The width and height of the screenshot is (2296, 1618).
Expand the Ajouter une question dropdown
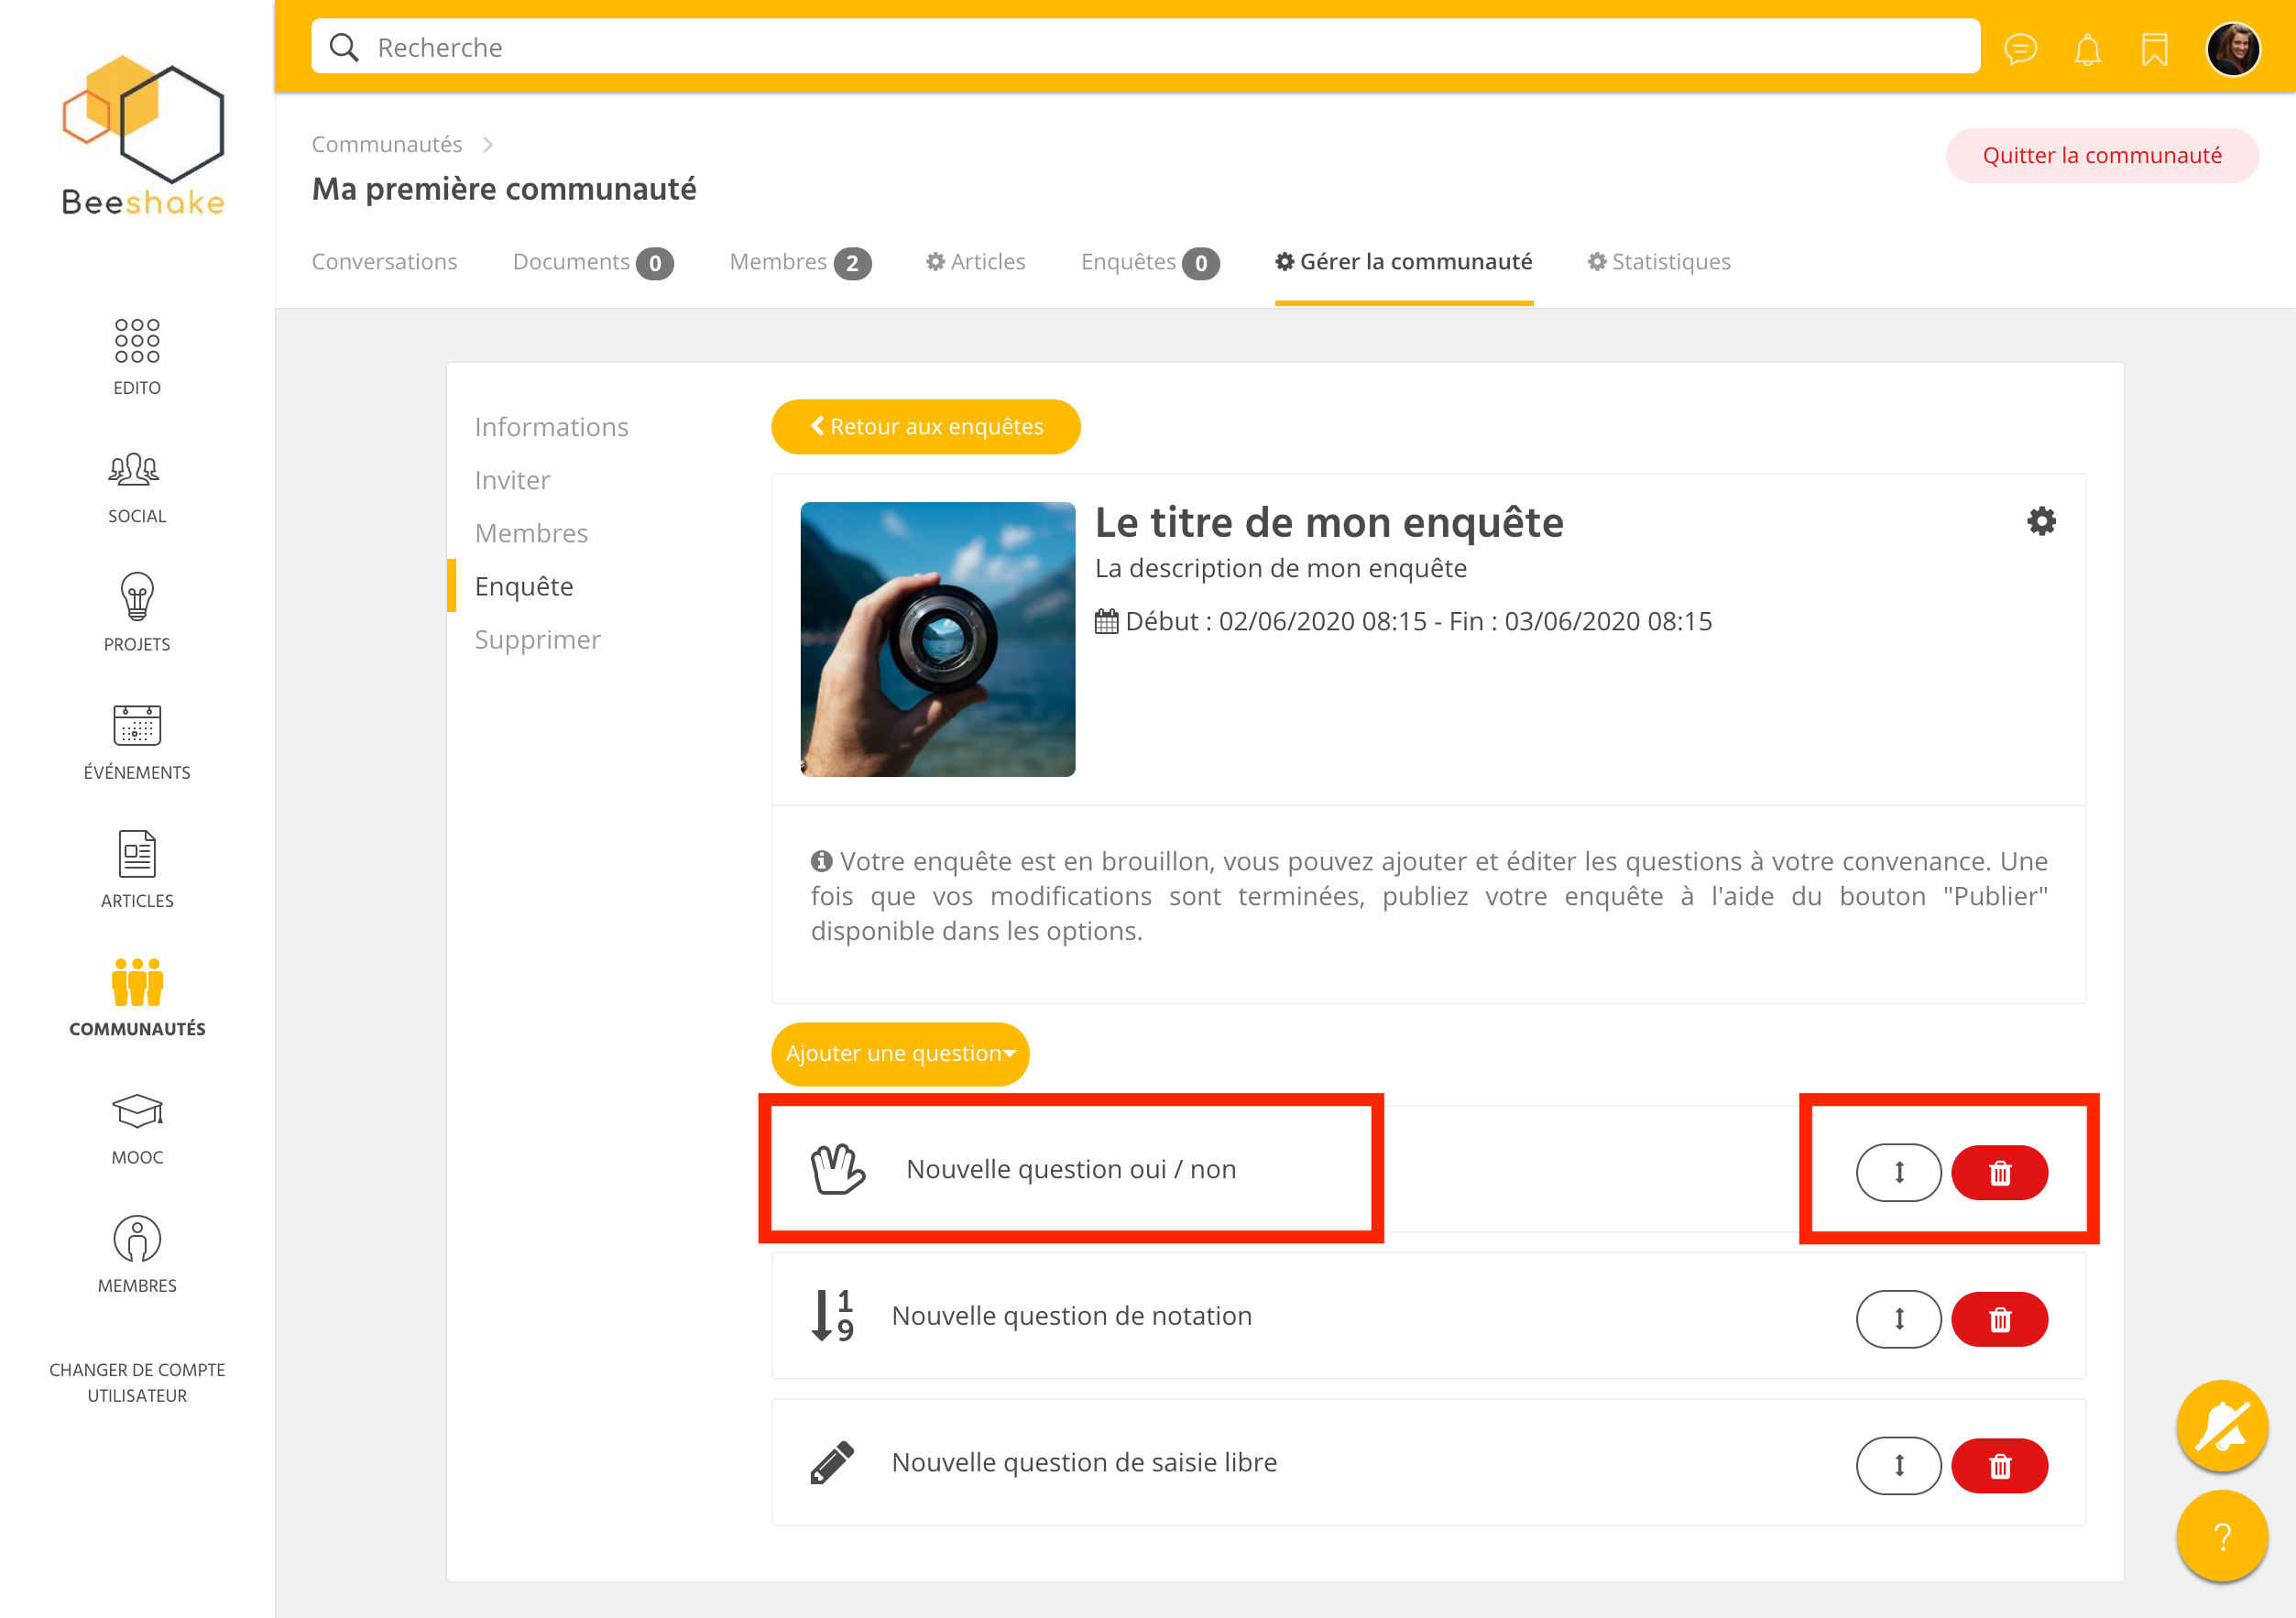[x=900, y=1054]
